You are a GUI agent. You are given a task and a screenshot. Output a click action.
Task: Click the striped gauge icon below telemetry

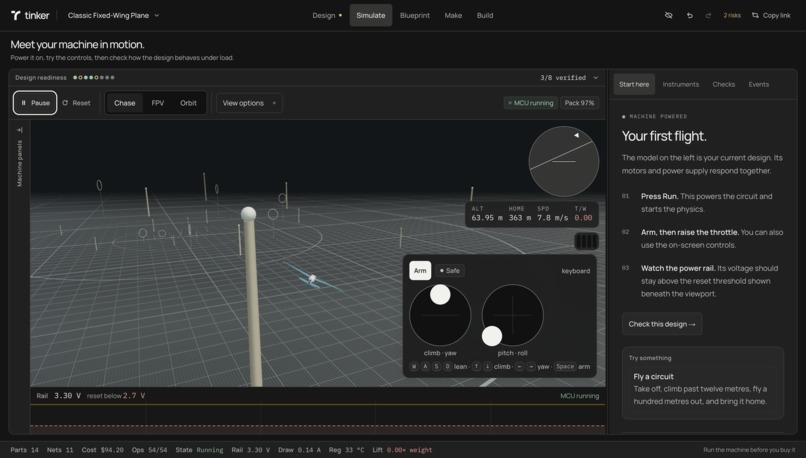click(x=586, y=241)
